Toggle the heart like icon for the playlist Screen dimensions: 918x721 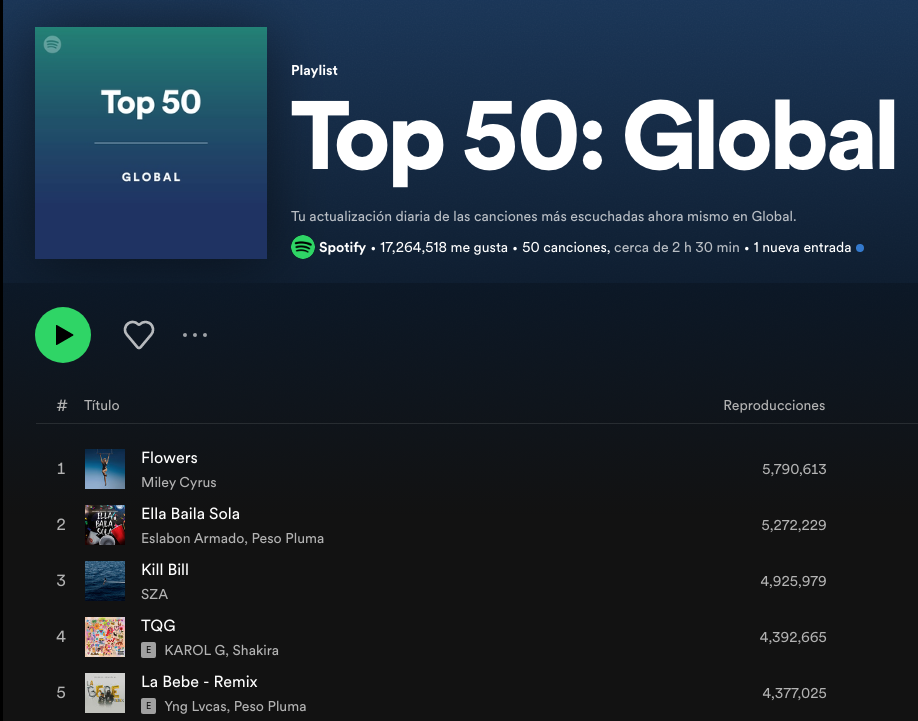coord(139,335)
